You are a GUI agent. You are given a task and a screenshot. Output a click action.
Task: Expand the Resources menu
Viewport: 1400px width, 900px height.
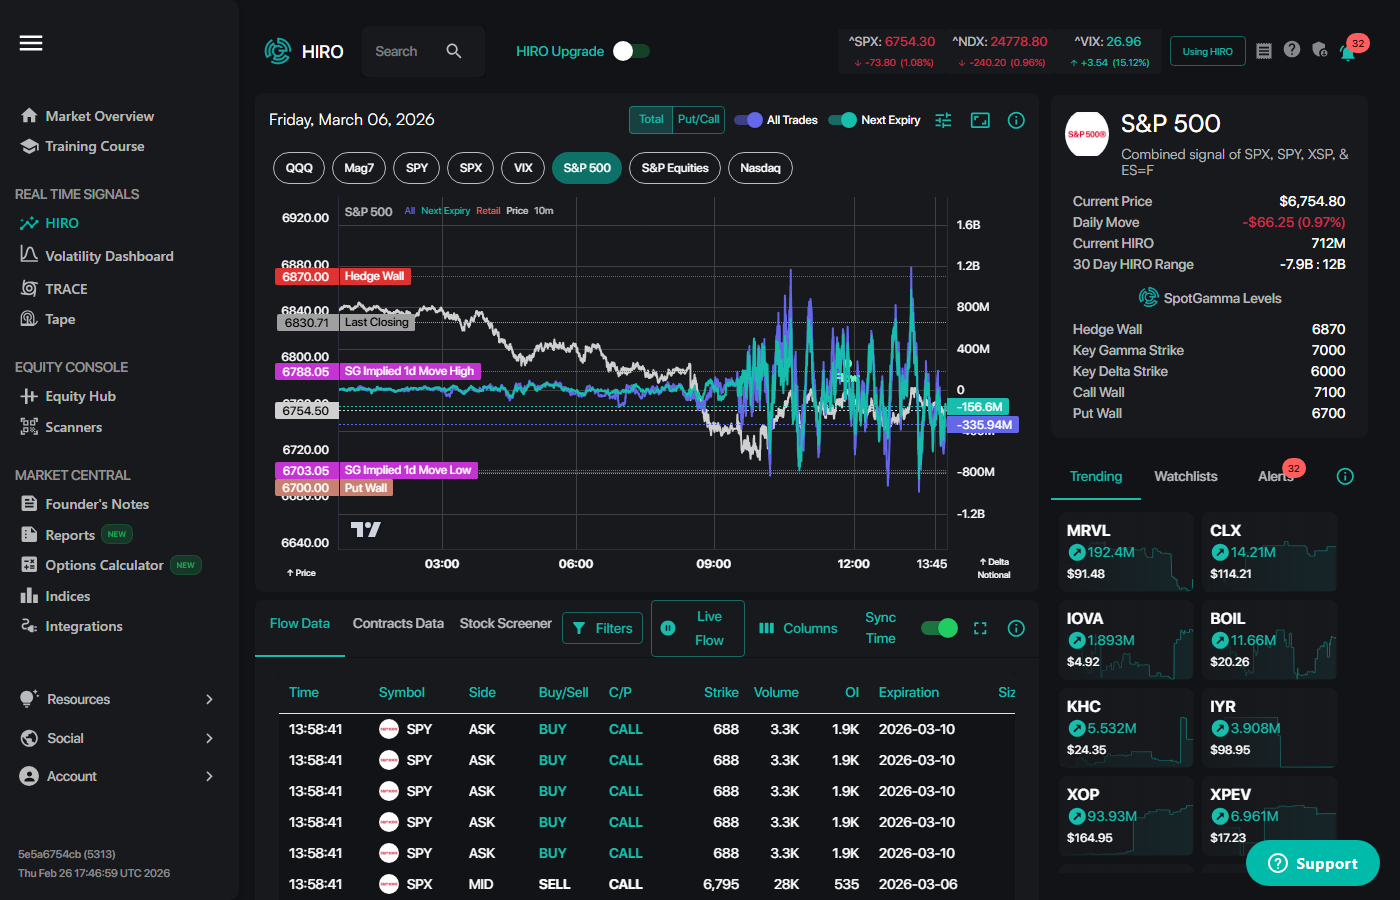point(117,699)
